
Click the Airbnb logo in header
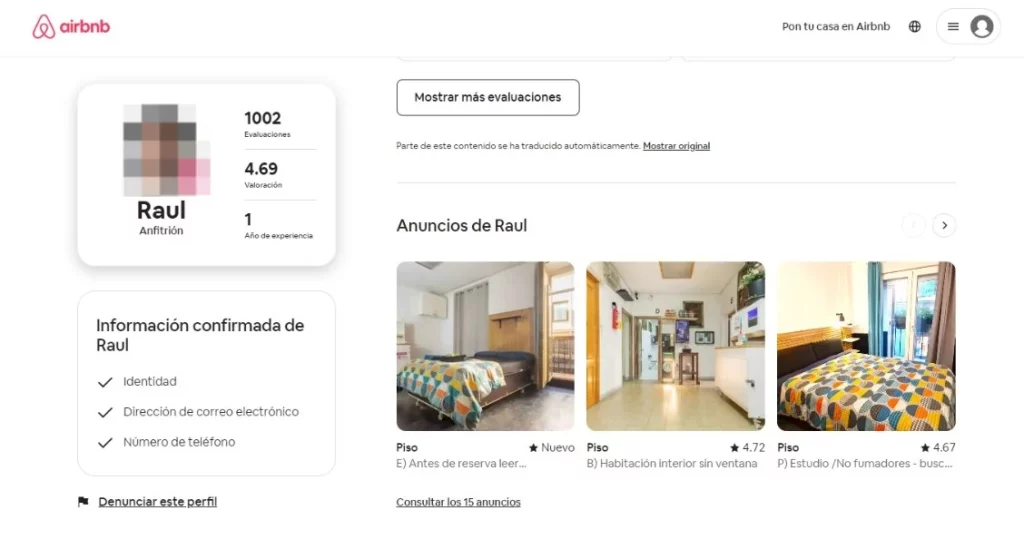click(x=71, y=27)
